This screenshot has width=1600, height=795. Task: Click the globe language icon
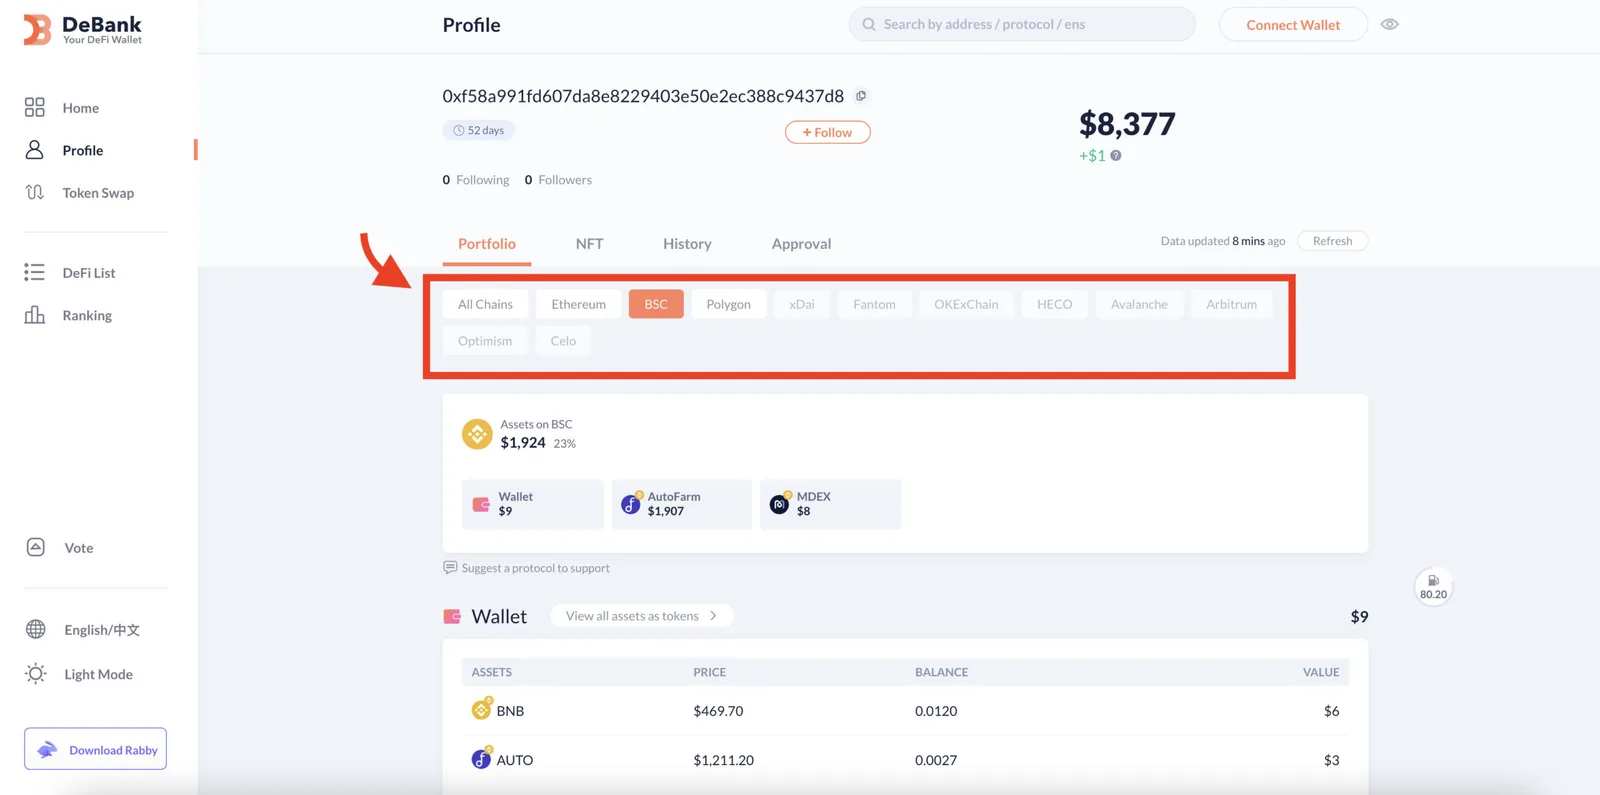pos(36,629)
